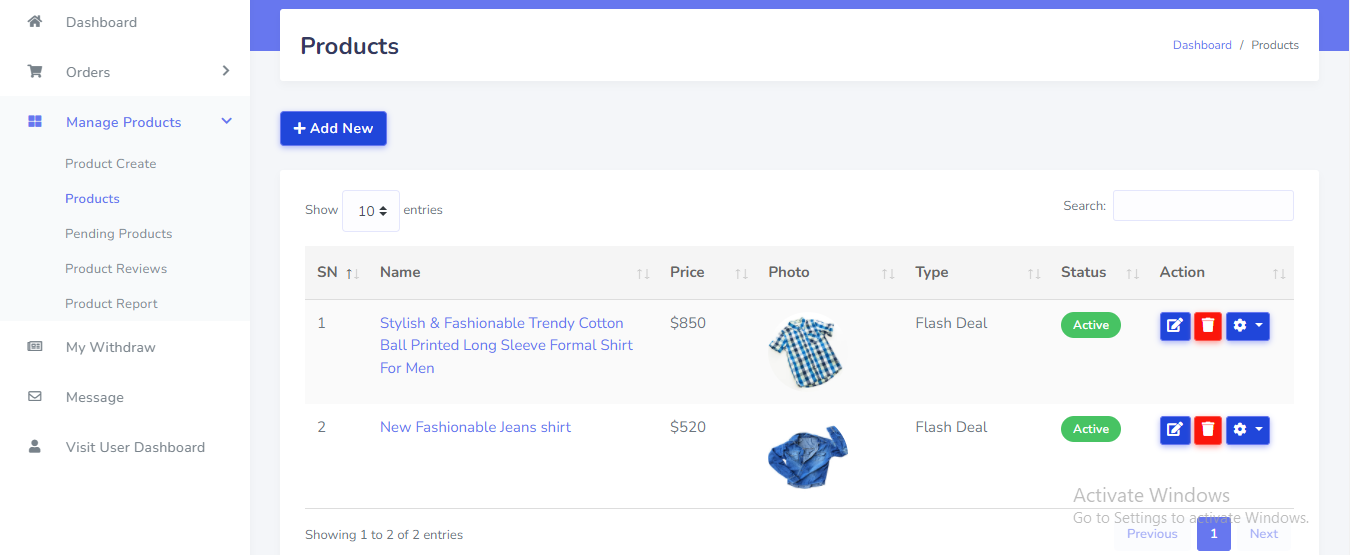Open settings dropdown for Jeans shirt row

pyautogui.click(x=1247, y=430)
